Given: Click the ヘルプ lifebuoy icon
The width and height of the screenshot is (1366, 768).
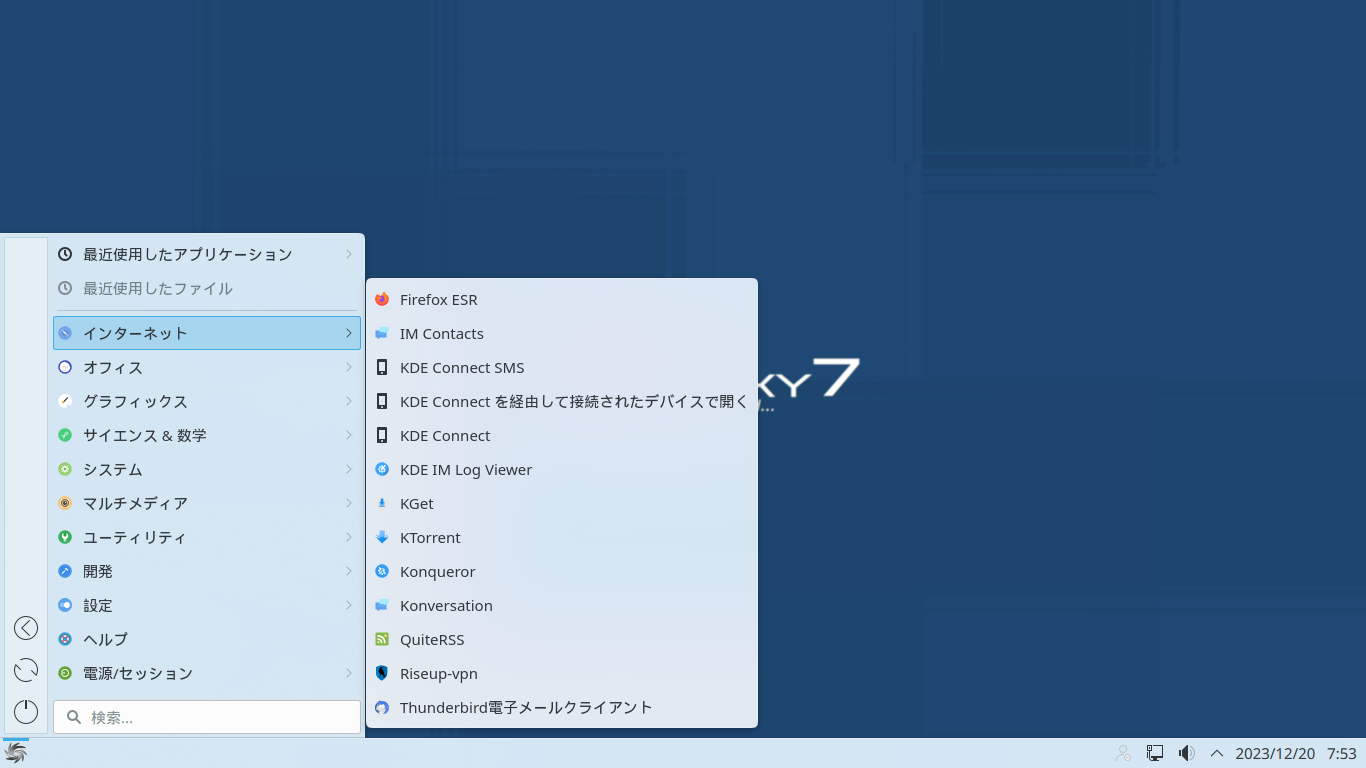Looking at the screenshot, I should tap(65, 639).
